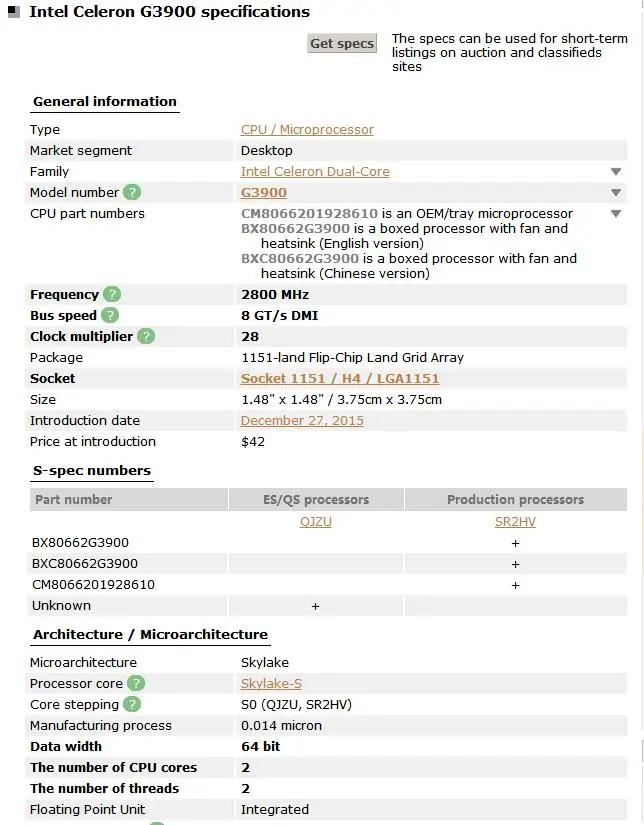Follow the Skylake-S processor core link
Image resolution: width=644 pixels, height=825 pixels.
coord(271,683)
